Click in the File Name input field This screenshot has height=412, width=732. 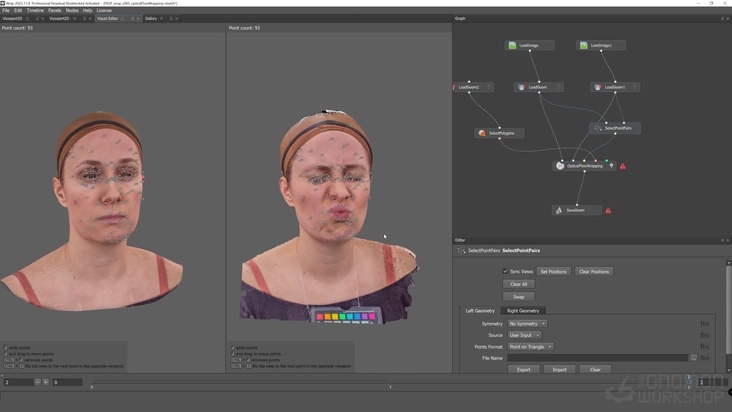(597, 357)
